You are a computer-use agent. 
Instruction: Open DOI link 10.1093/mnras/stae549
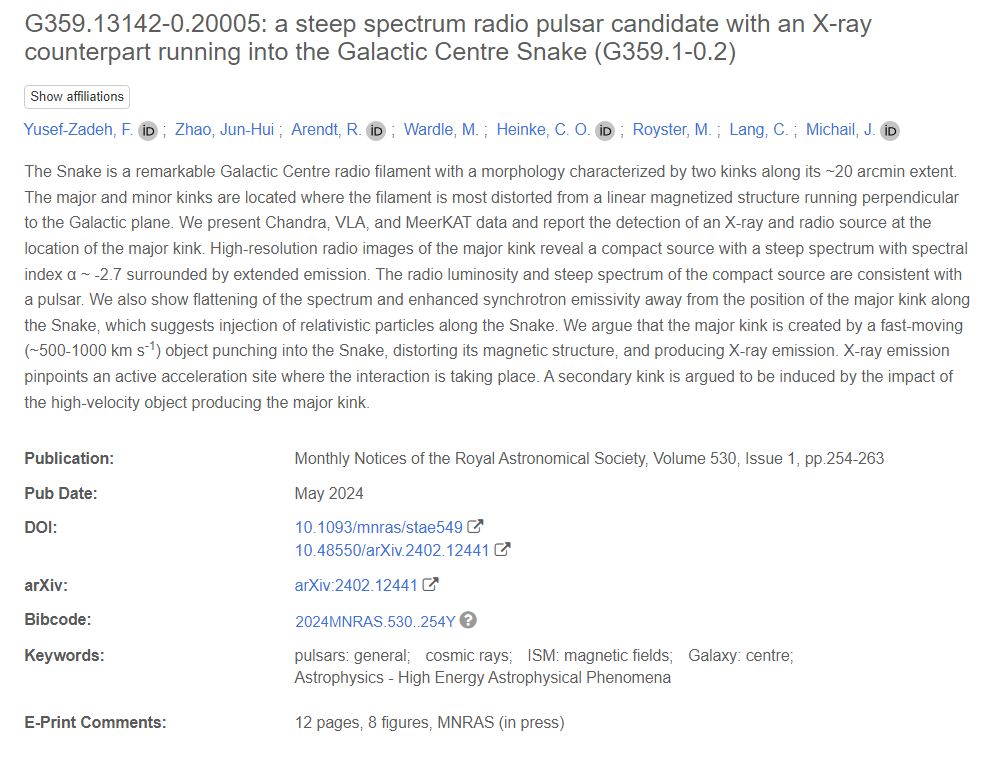379,527
